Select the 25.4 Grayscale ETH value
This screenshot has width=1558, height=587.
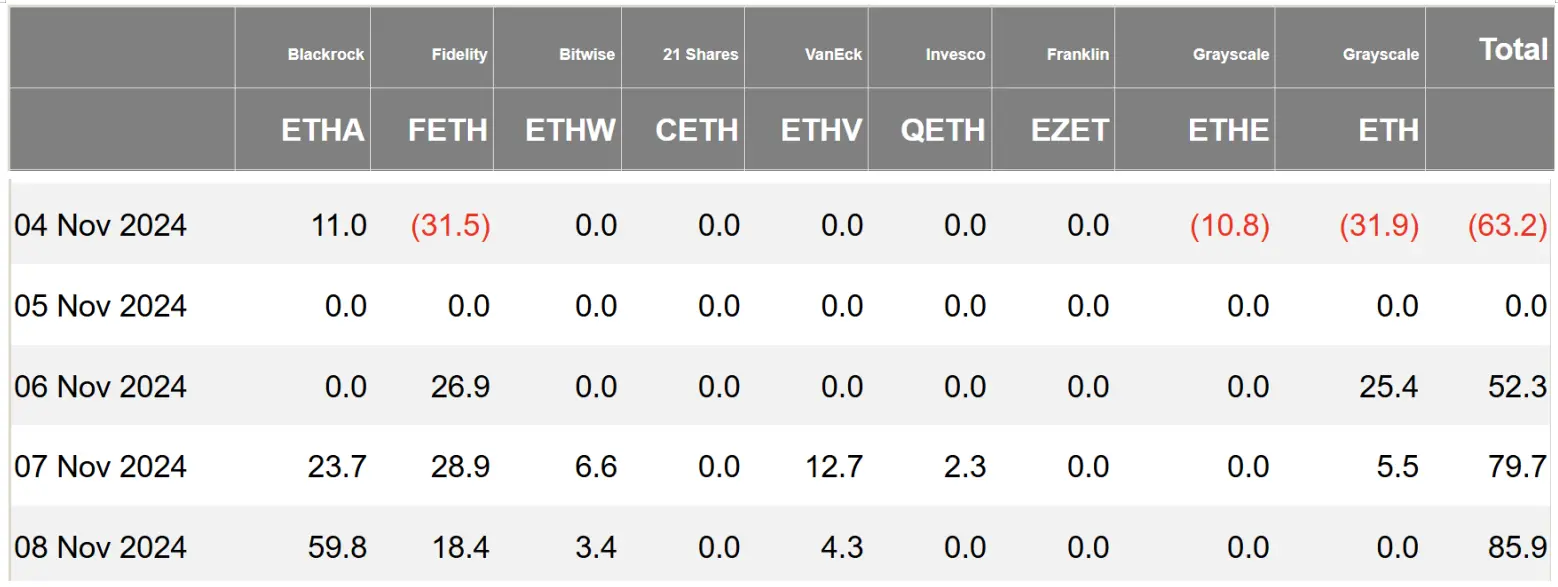point(1390,386)
